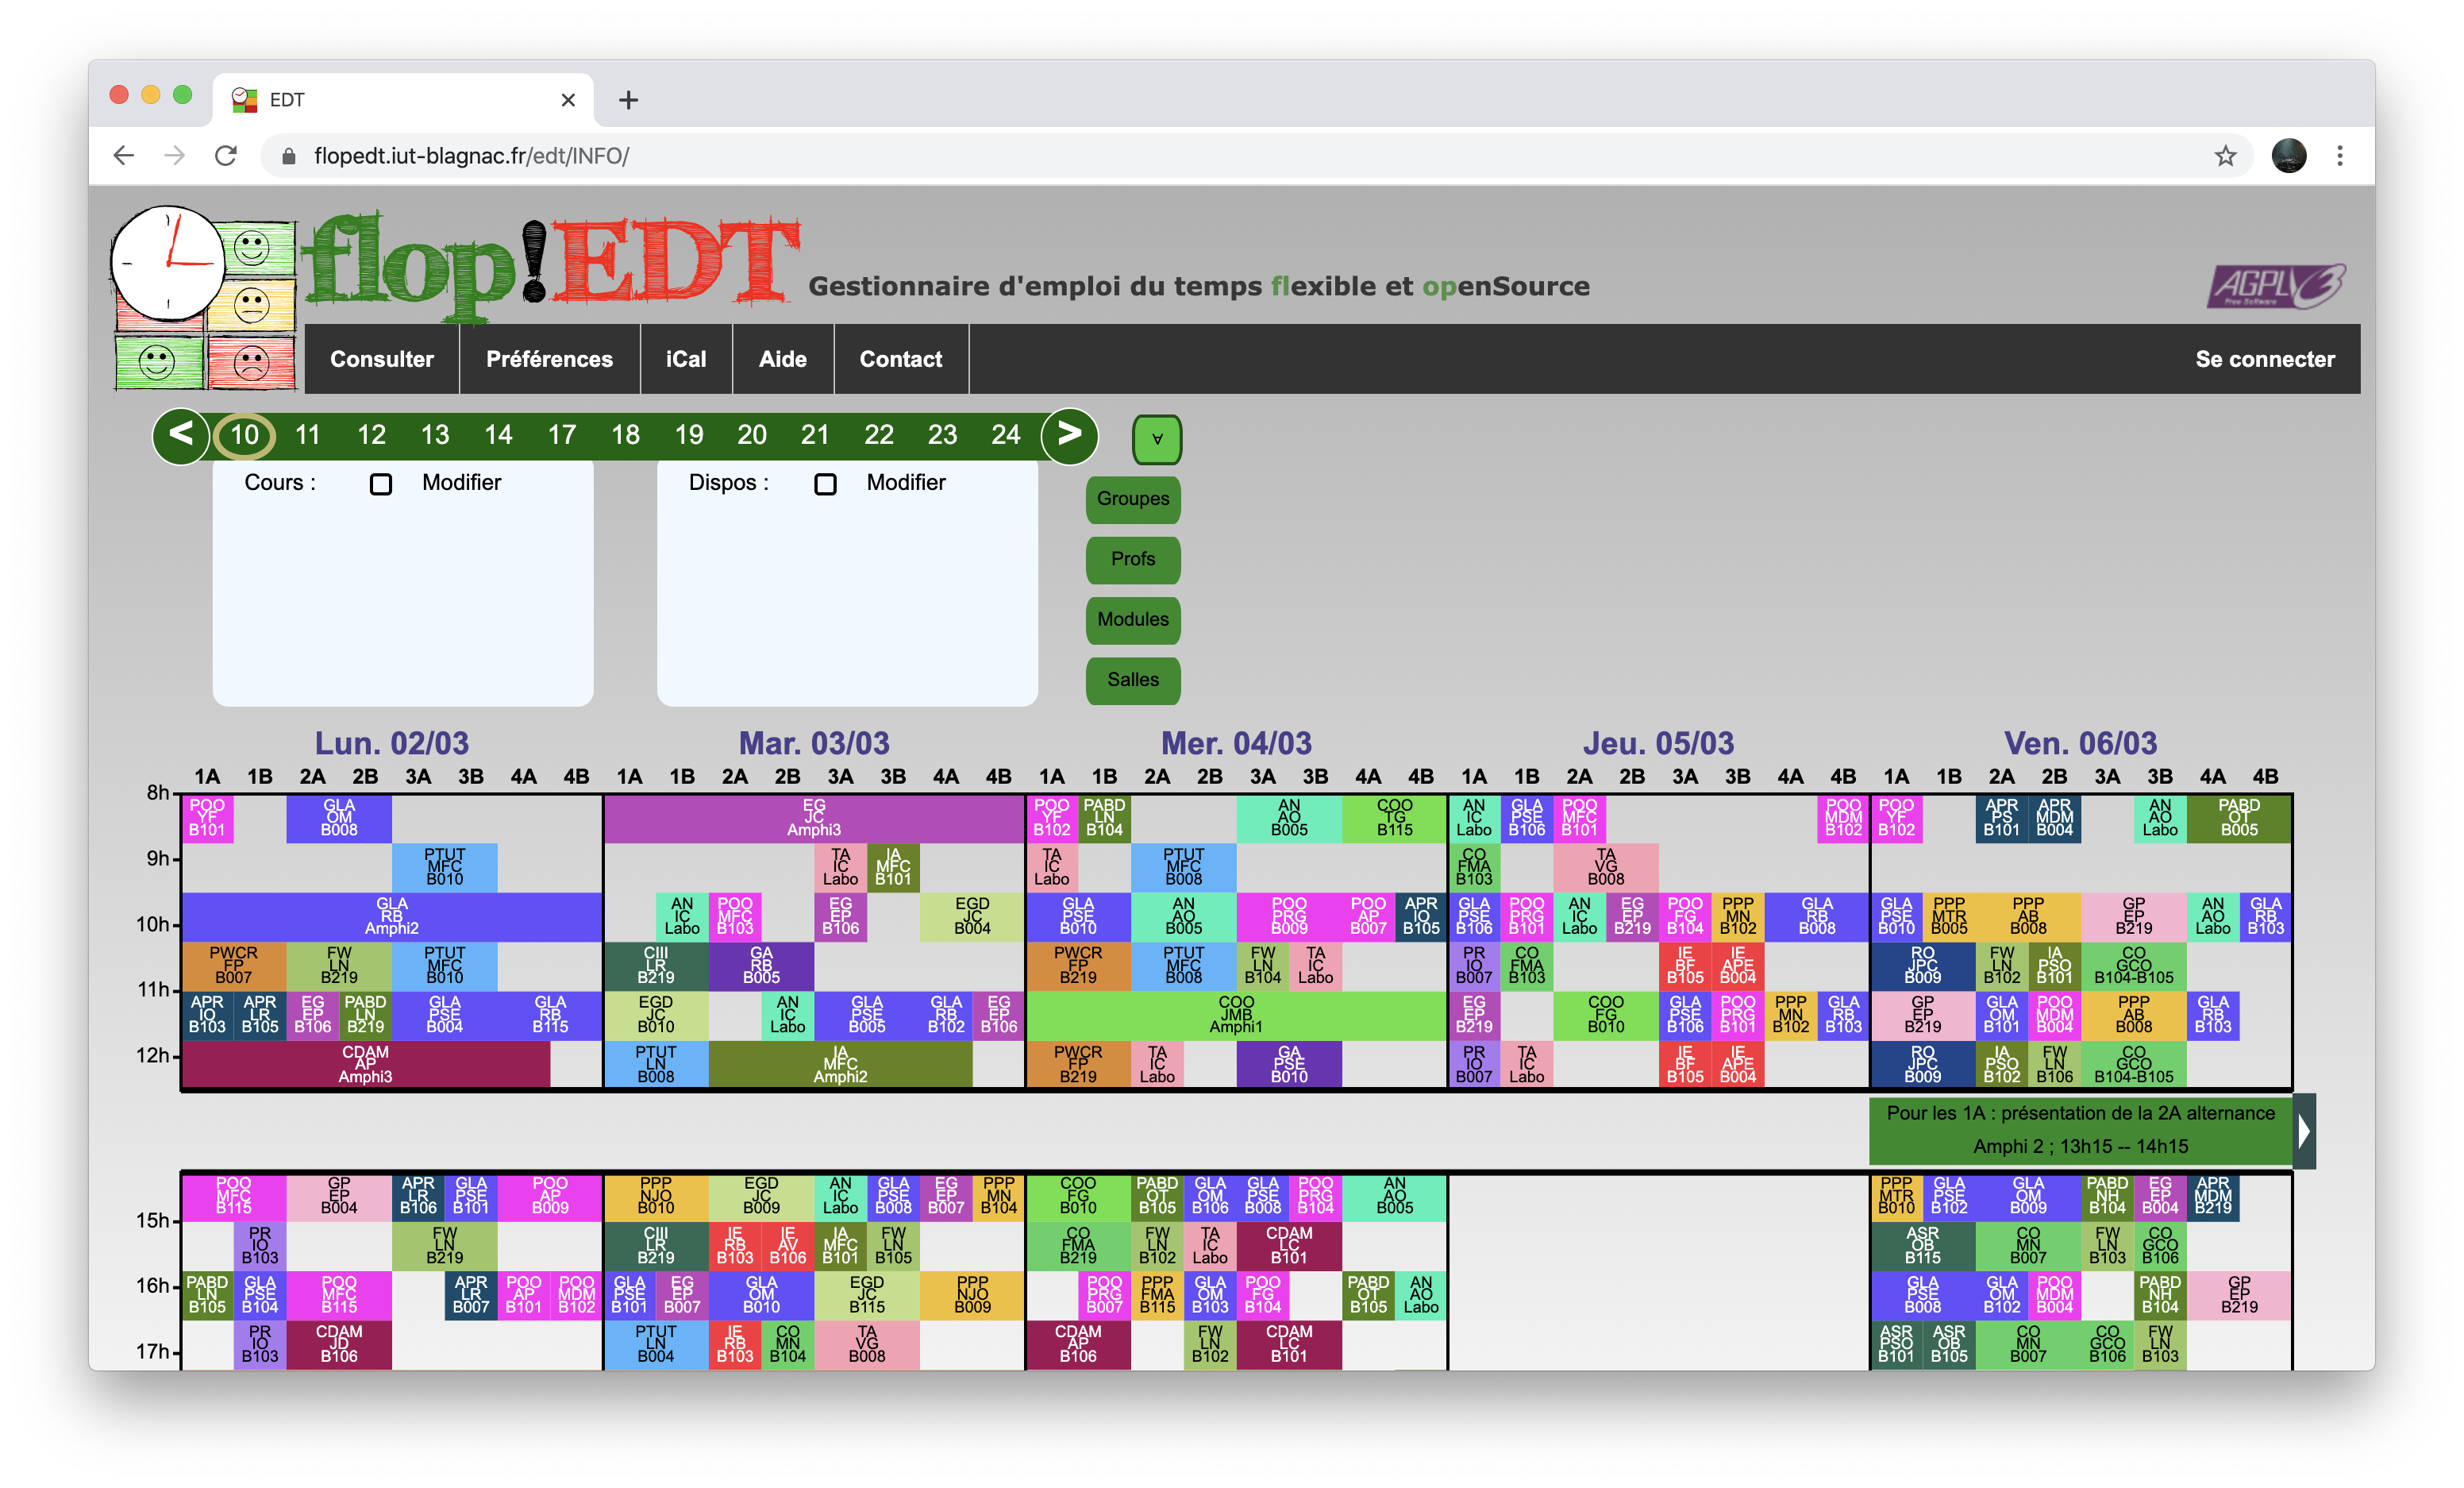2464x1488 pixels.
Task: Select week 12
Action: click(x=371, y=435)
